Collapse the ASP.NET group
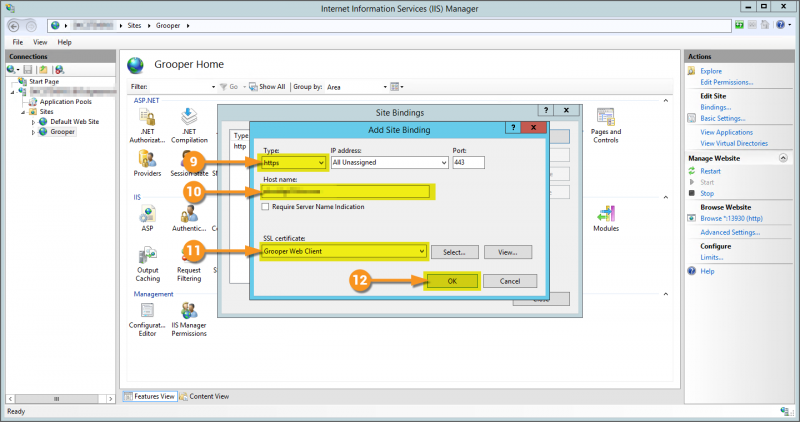Image resolution: width=800 pixels, height=422 pixels. pyautogui.click(x=666, y=101)
